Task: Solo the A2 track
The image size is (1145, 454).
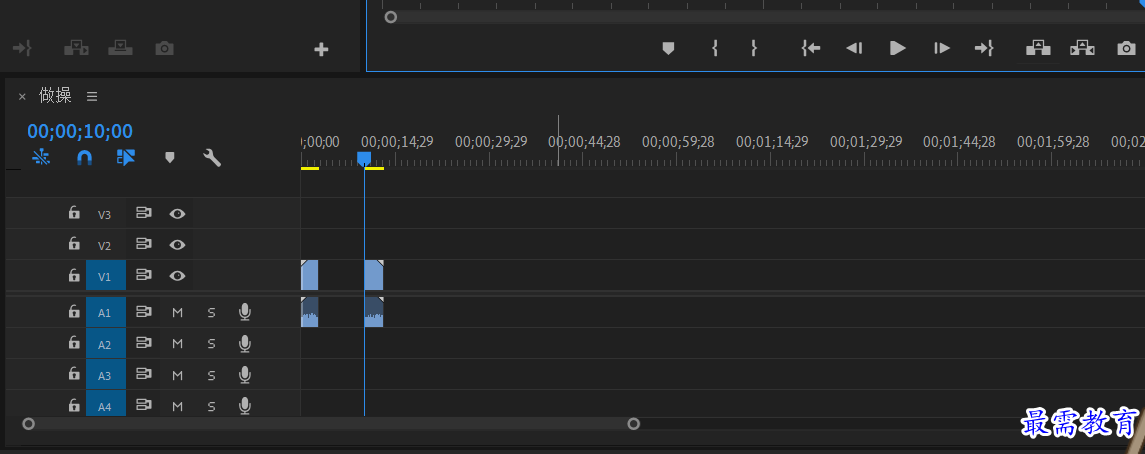Action: pyautogui.click(x=212, y=344)
